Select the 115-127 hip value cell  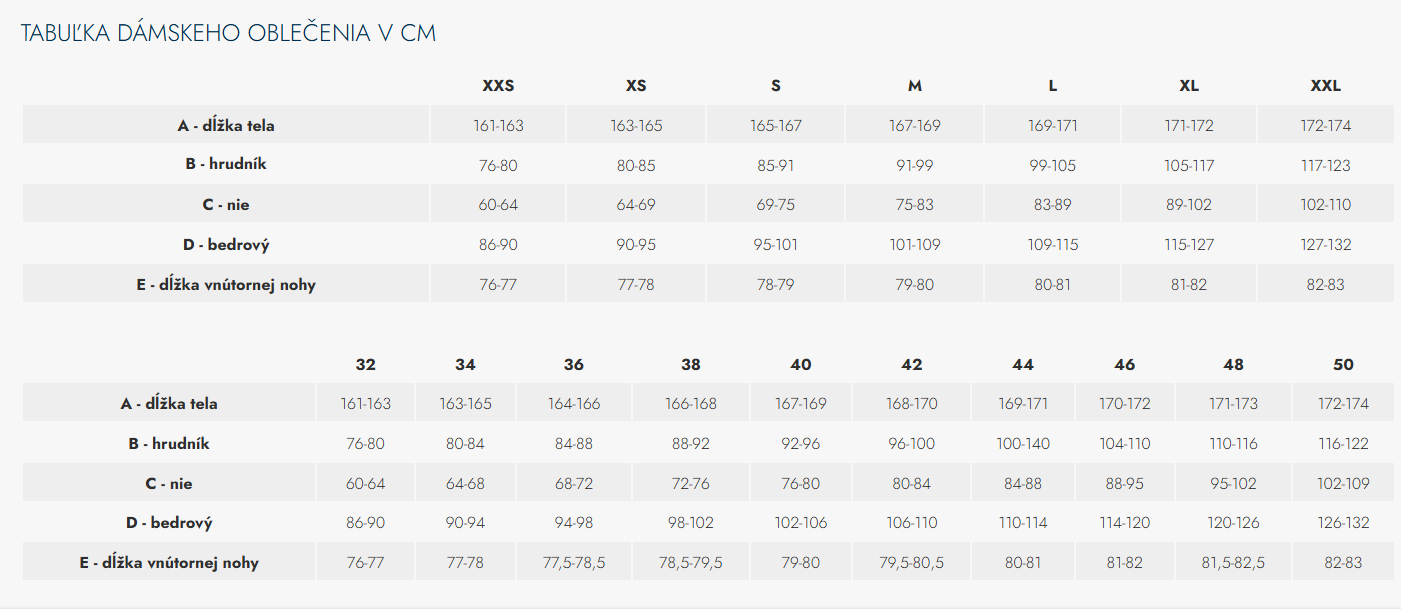1189,245
